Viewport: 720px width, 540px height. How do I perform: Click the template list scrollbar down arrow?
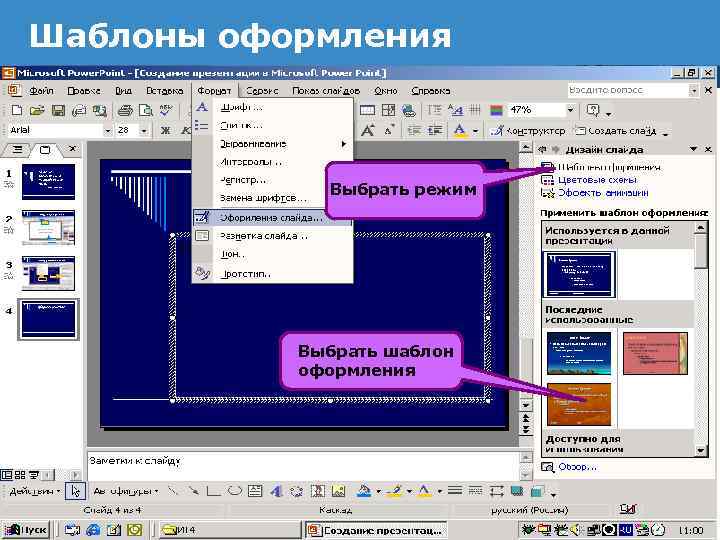[x=701, y=450]
